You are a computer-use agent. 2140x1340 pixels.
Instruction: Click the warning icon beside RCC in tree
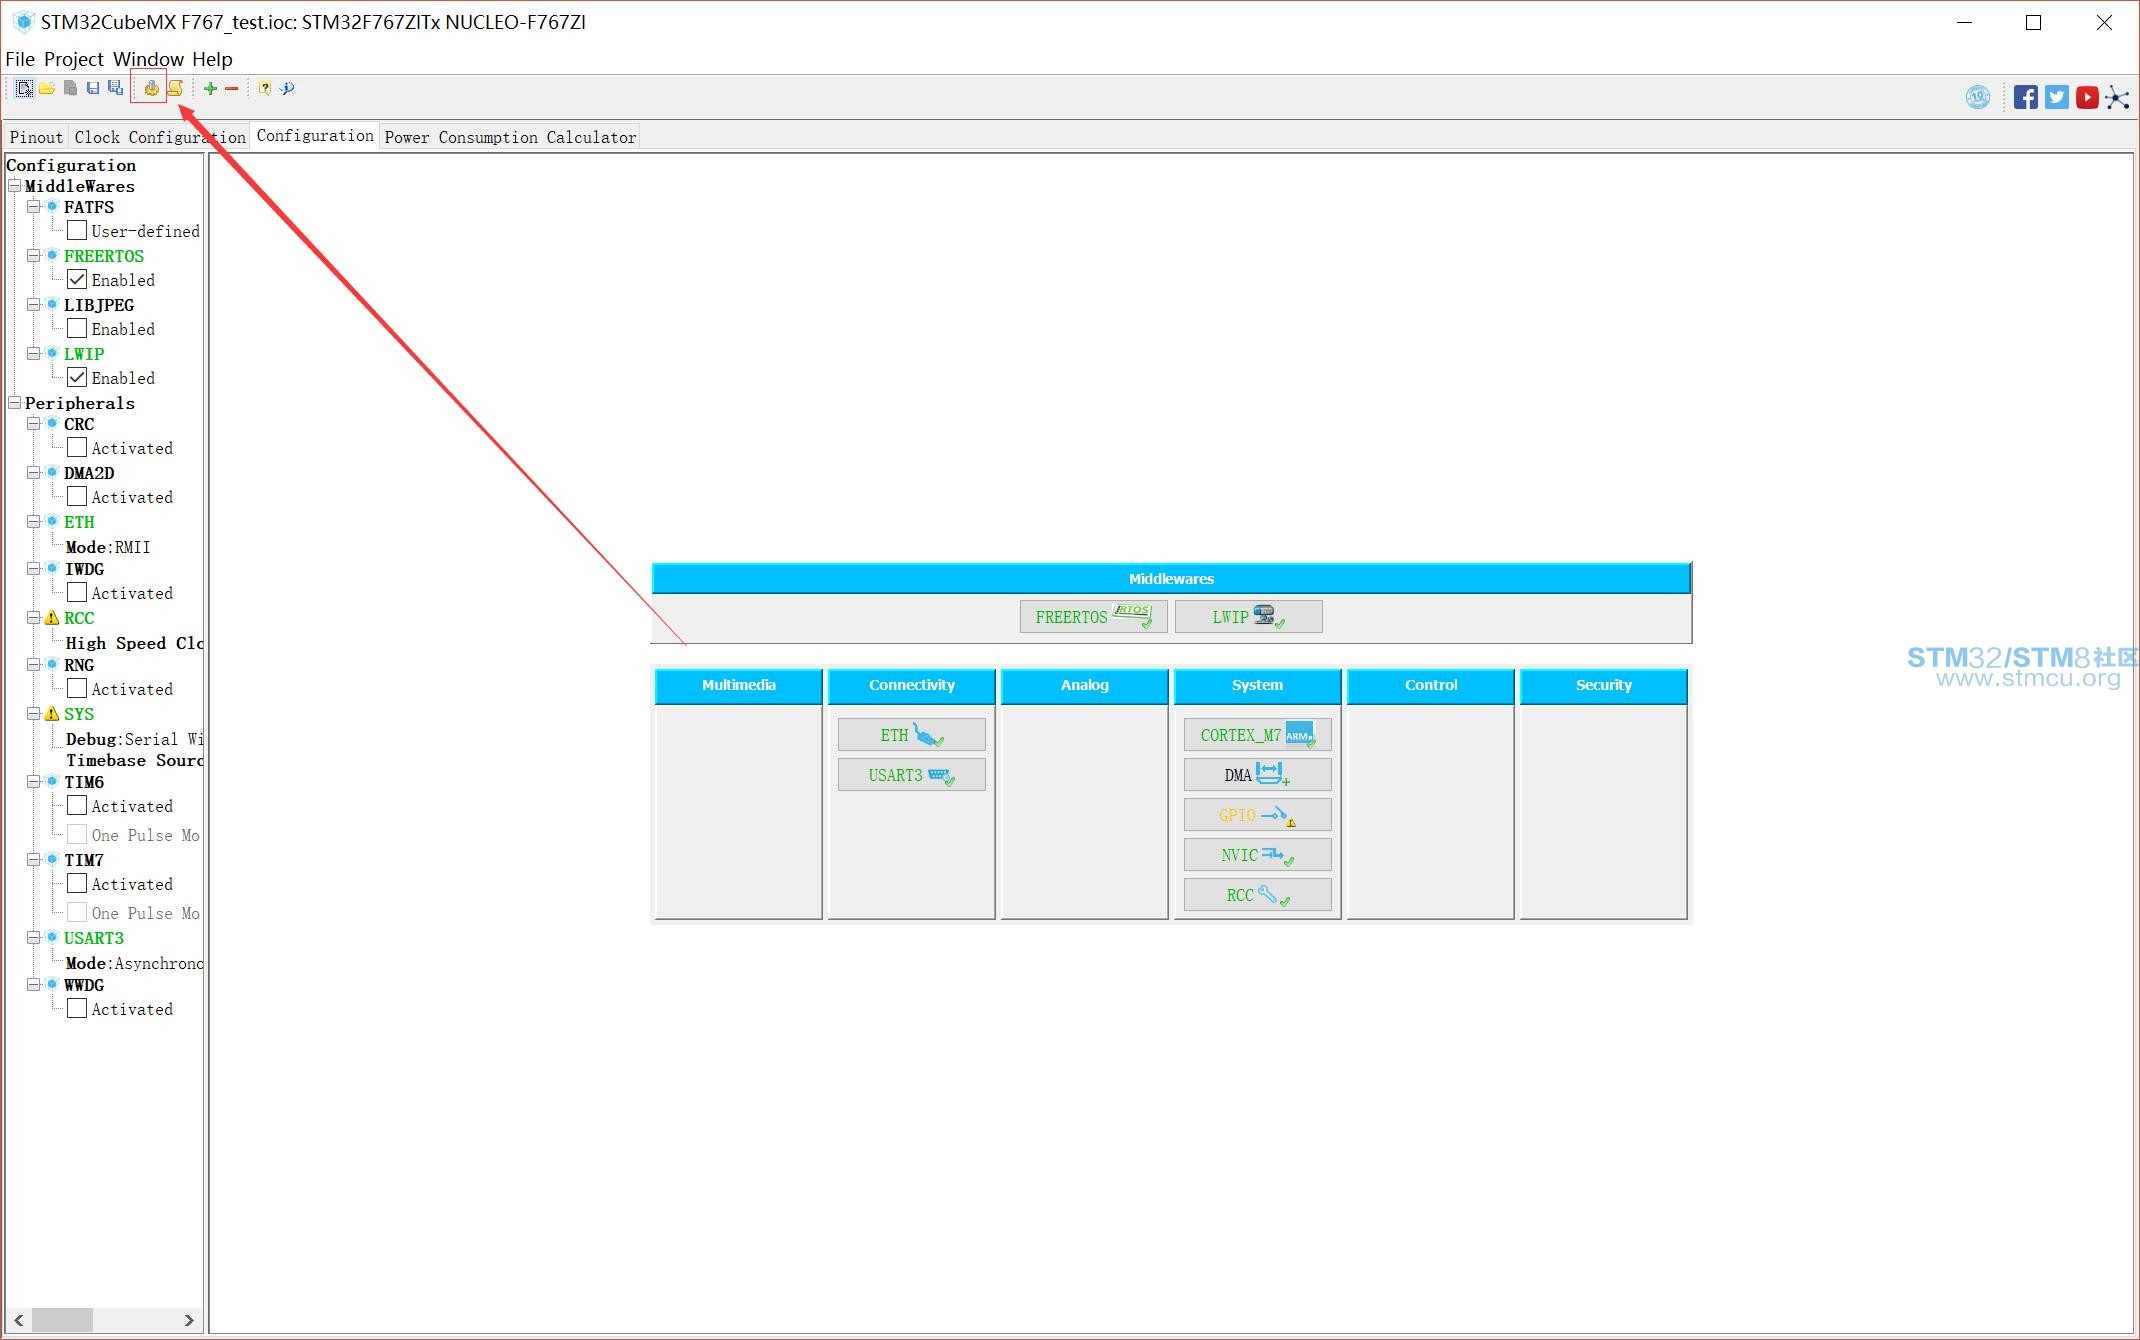(52, 618)
